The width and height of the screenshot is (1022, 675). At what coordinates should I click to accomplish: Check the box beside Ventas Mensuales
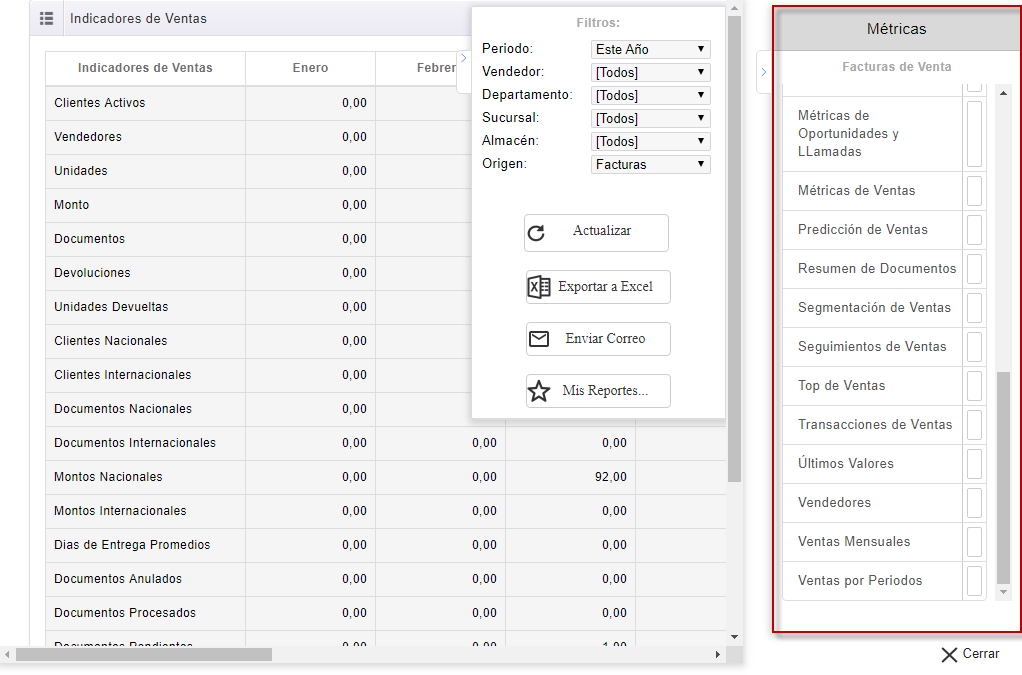coord(973,542)
